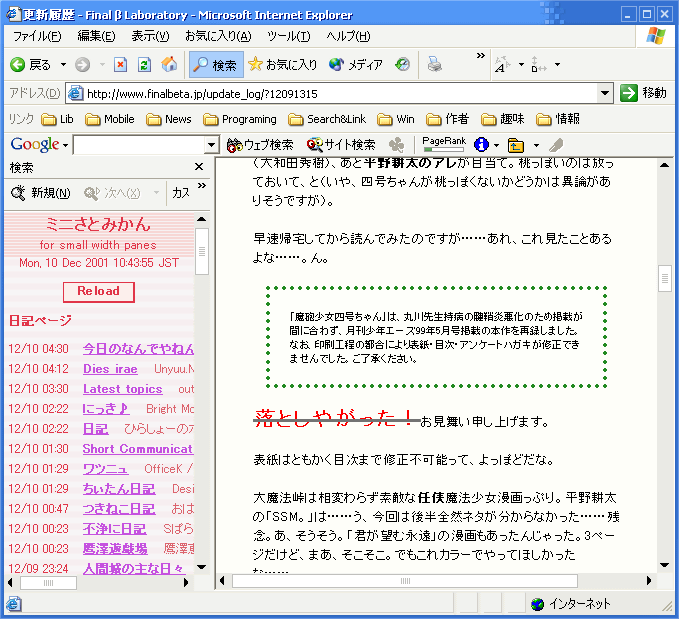Open the Win links folder
This screenshot has width=679, height=619.
(x=396, y=119)
